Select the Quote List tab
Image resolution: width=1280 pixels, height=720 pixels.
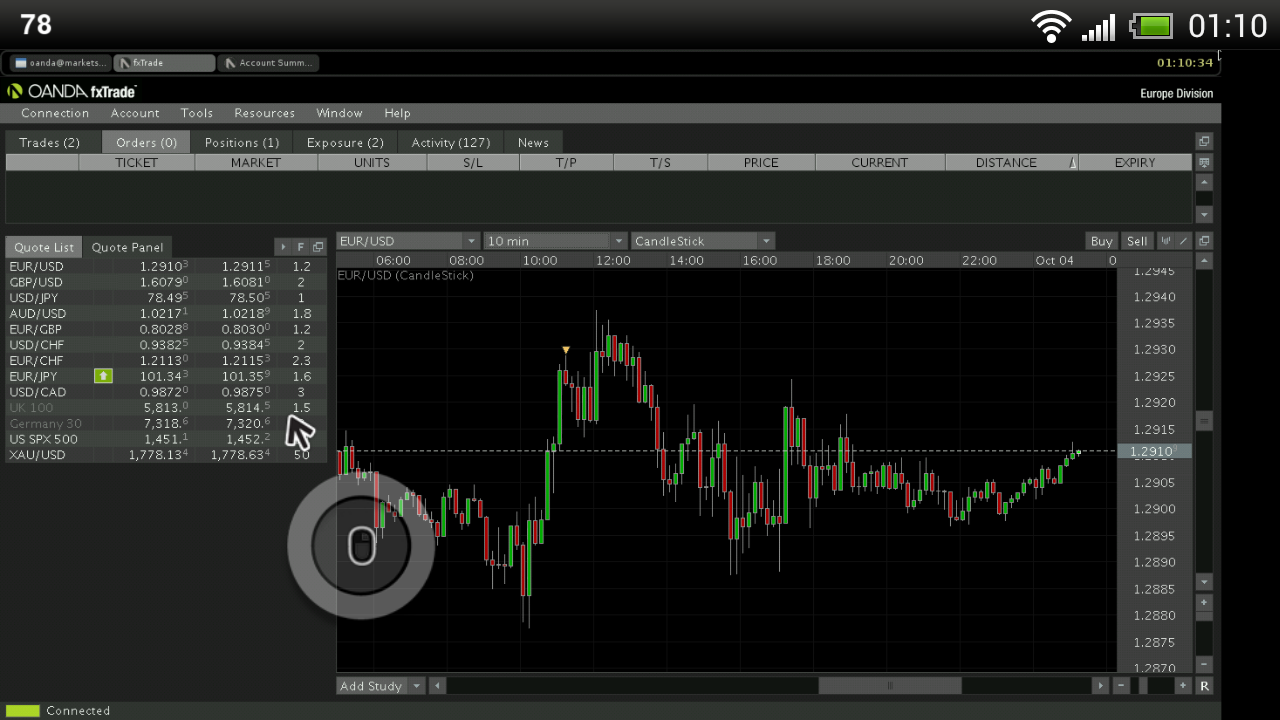click(x=44, y=247)
